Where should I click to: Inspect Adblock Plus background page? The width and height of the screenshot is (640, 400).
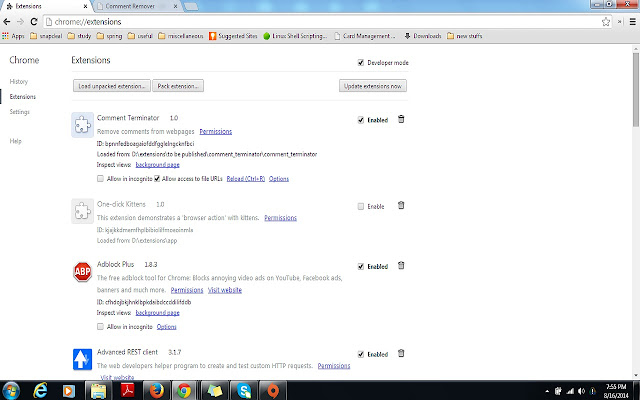pyautogui.click(x=158, y=313)
